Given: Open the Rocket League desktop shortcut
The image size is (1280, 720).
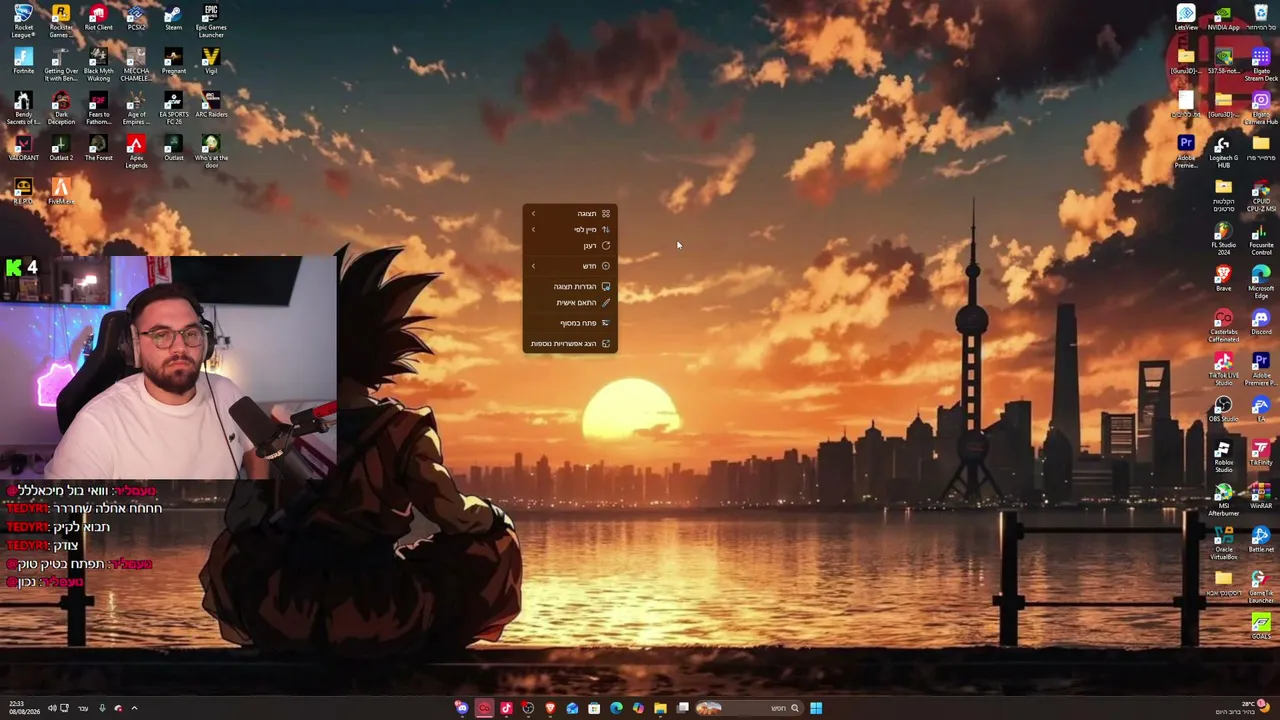Looking at the screenshot, I should pyautogui.click(x=23, y=21).
